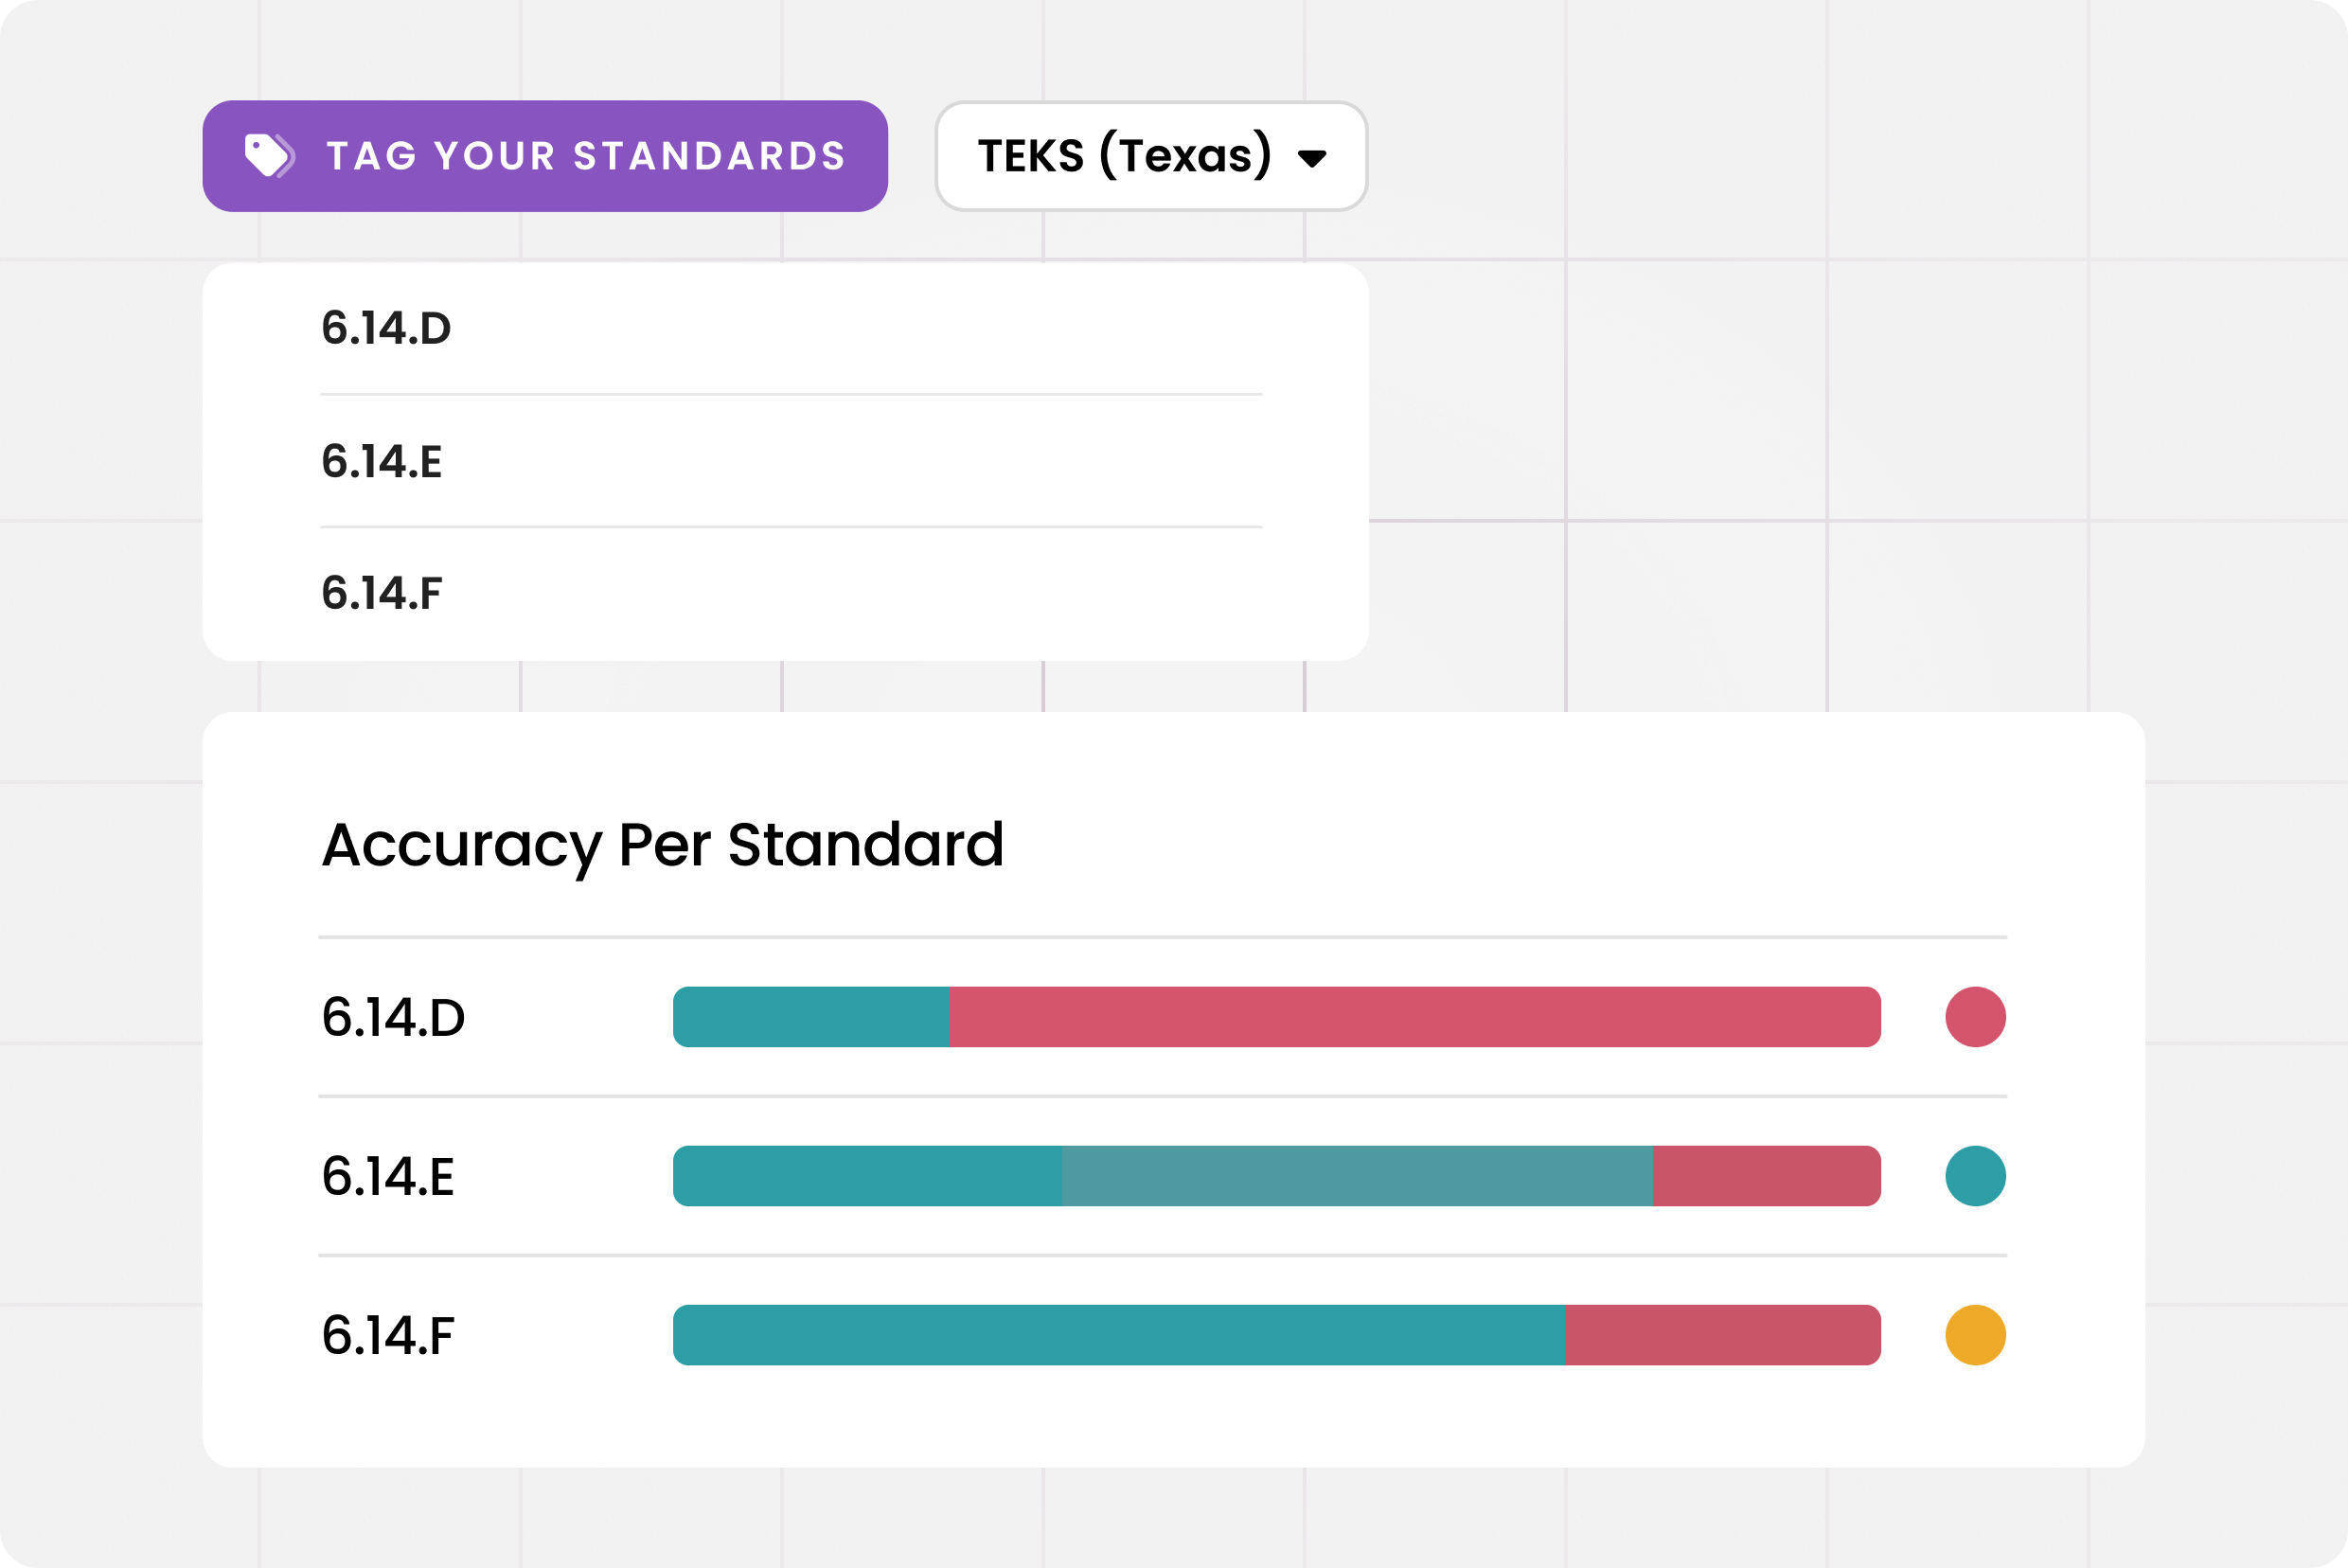2348x1568 pixels.
Task: Click the muted middle segment of 6.14.E bar
Action: pyautogui.click(x=1356, y=1176)
